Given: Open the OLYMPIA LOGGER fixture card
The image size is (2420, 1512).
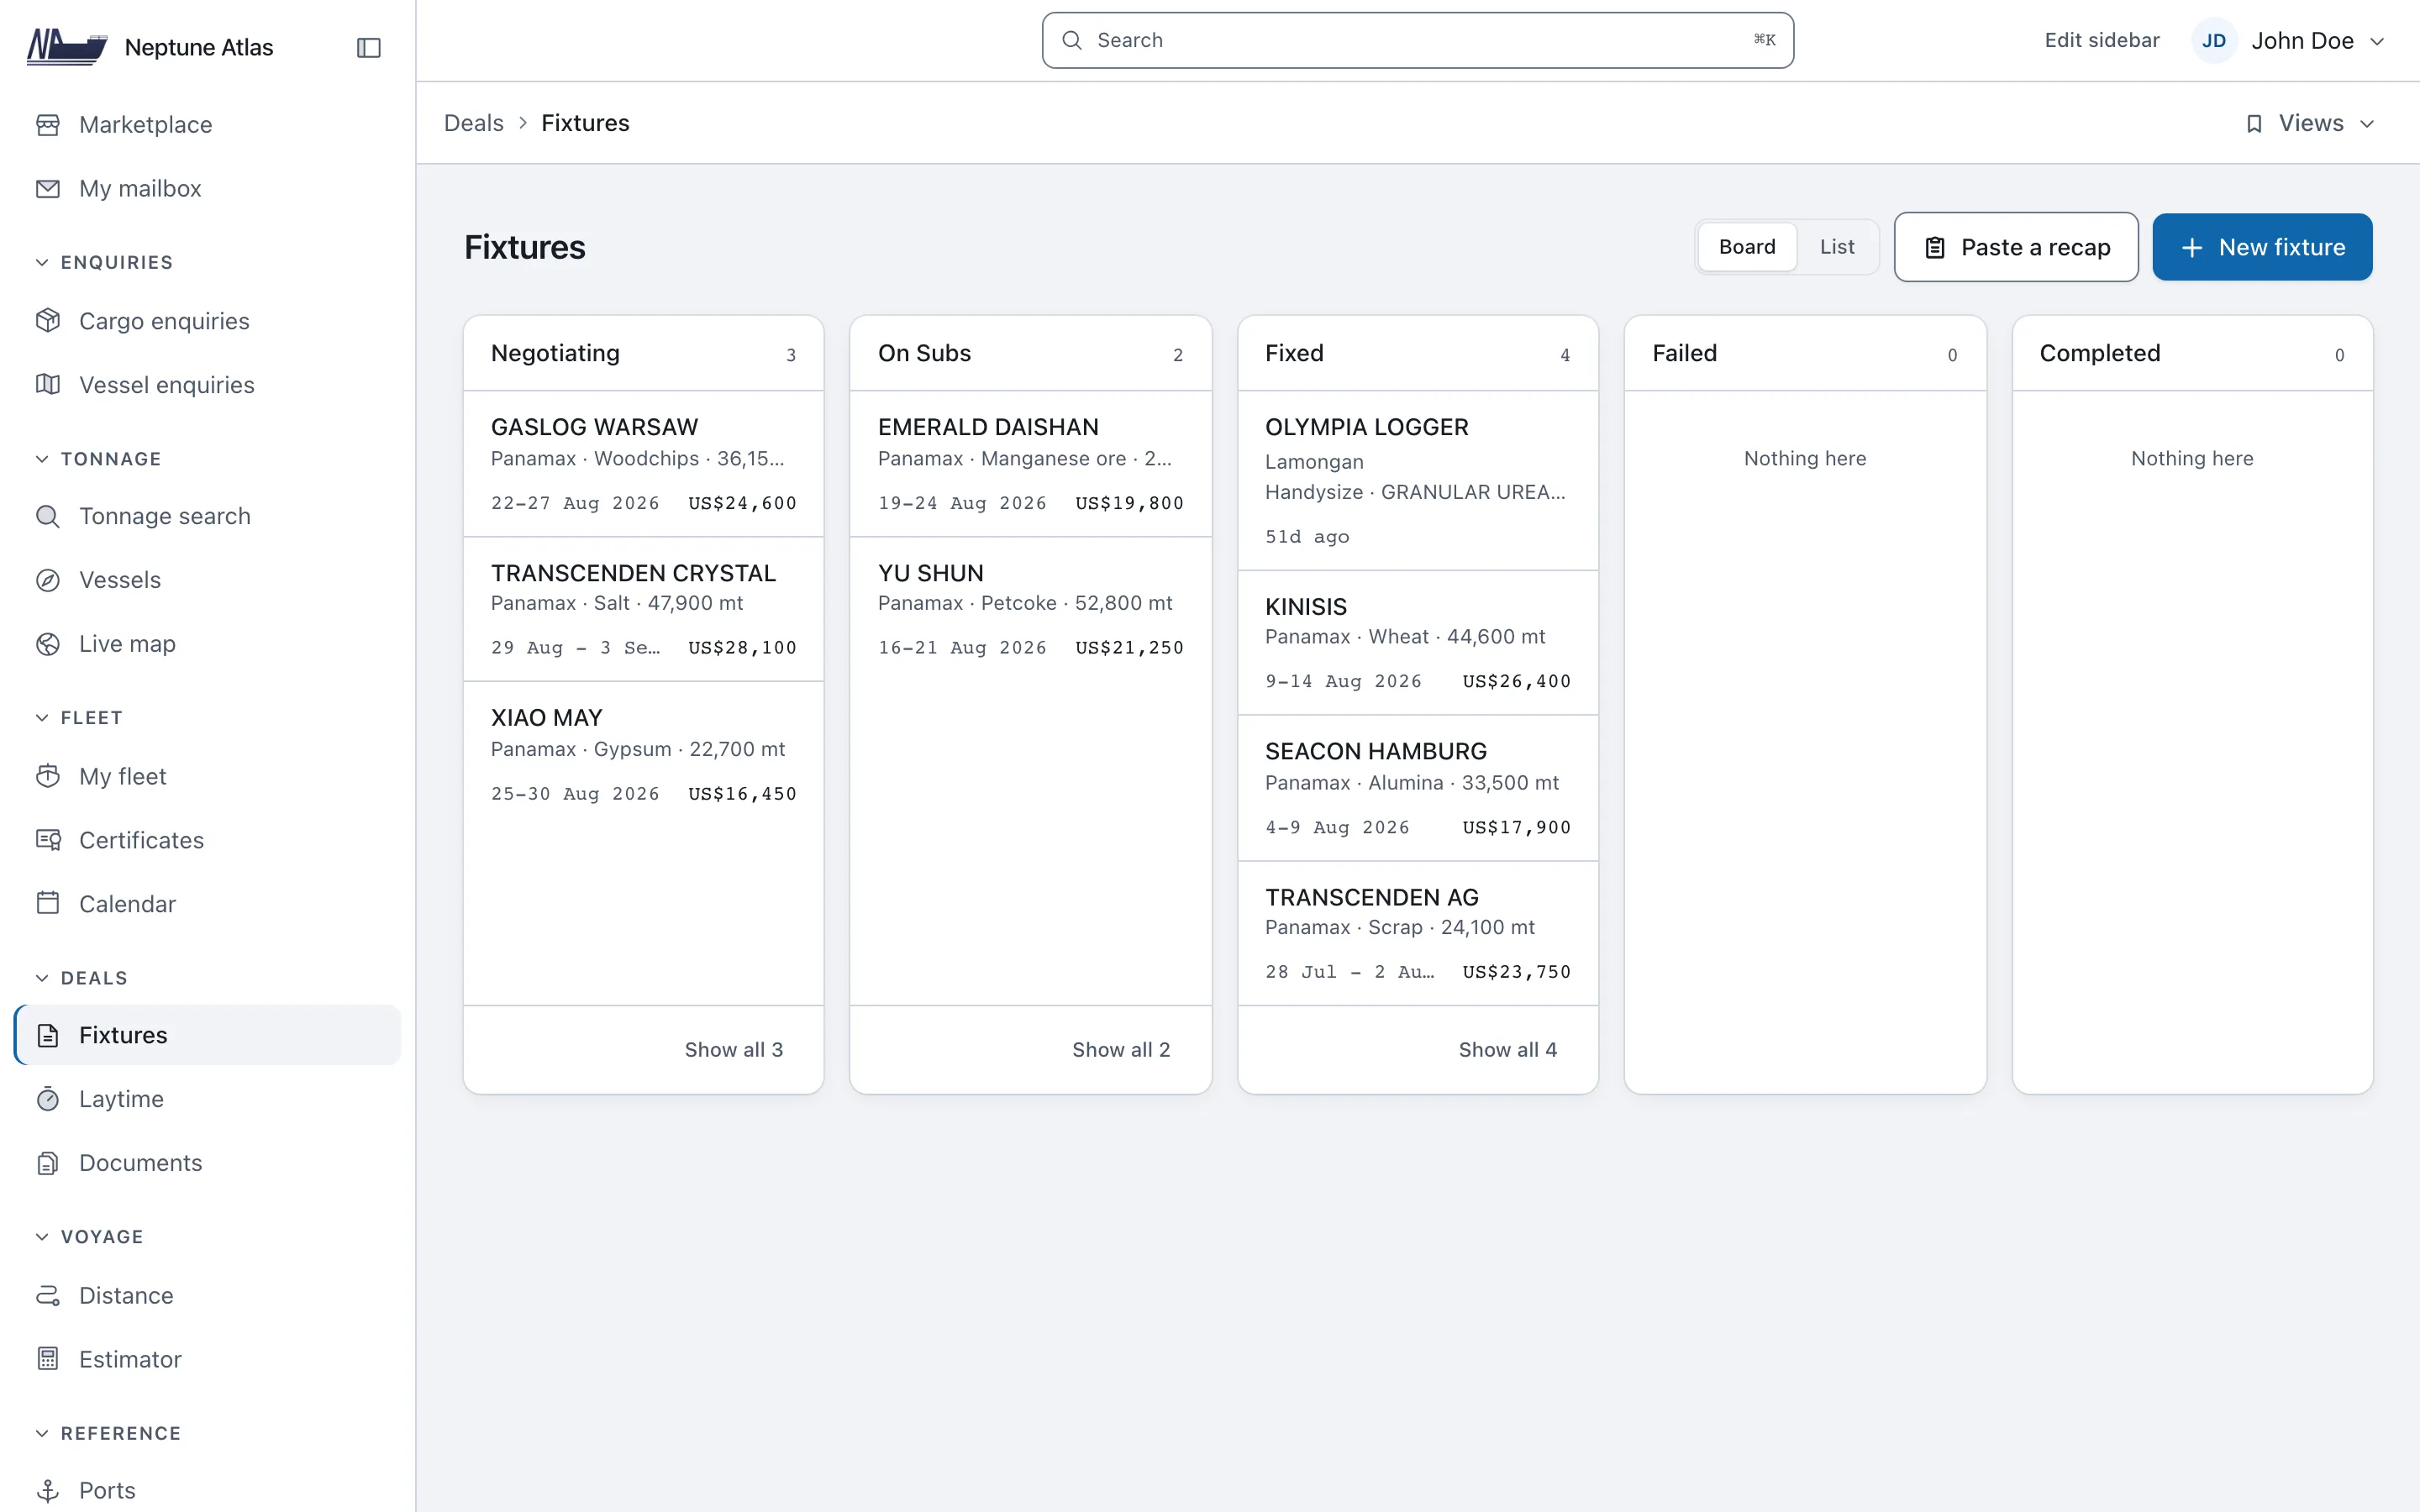Looking at the screenshot, I should (x=1418, y=481).
